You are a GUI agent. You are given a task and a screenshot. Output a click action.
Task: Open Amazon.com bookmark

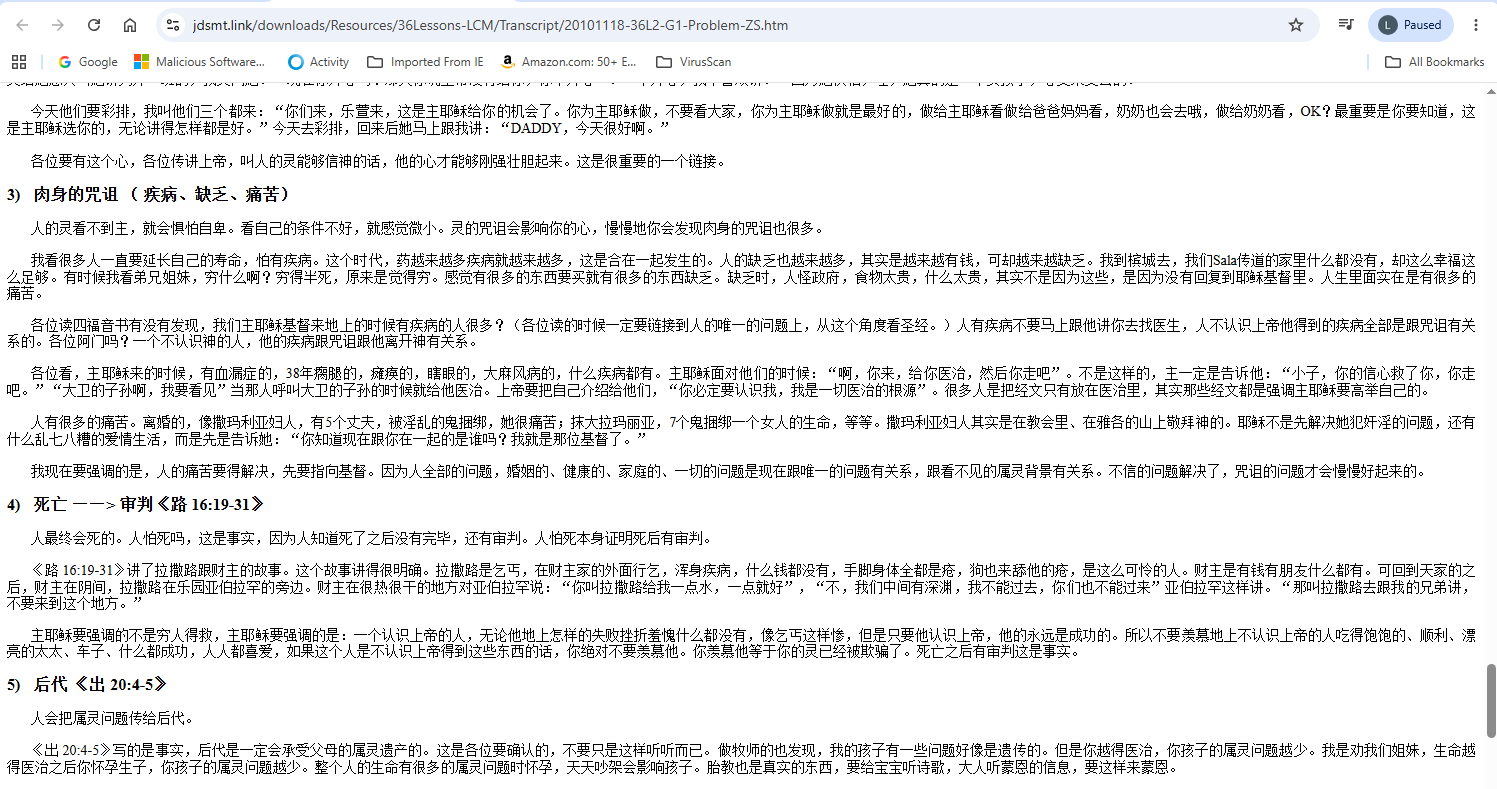click(568, 62)
